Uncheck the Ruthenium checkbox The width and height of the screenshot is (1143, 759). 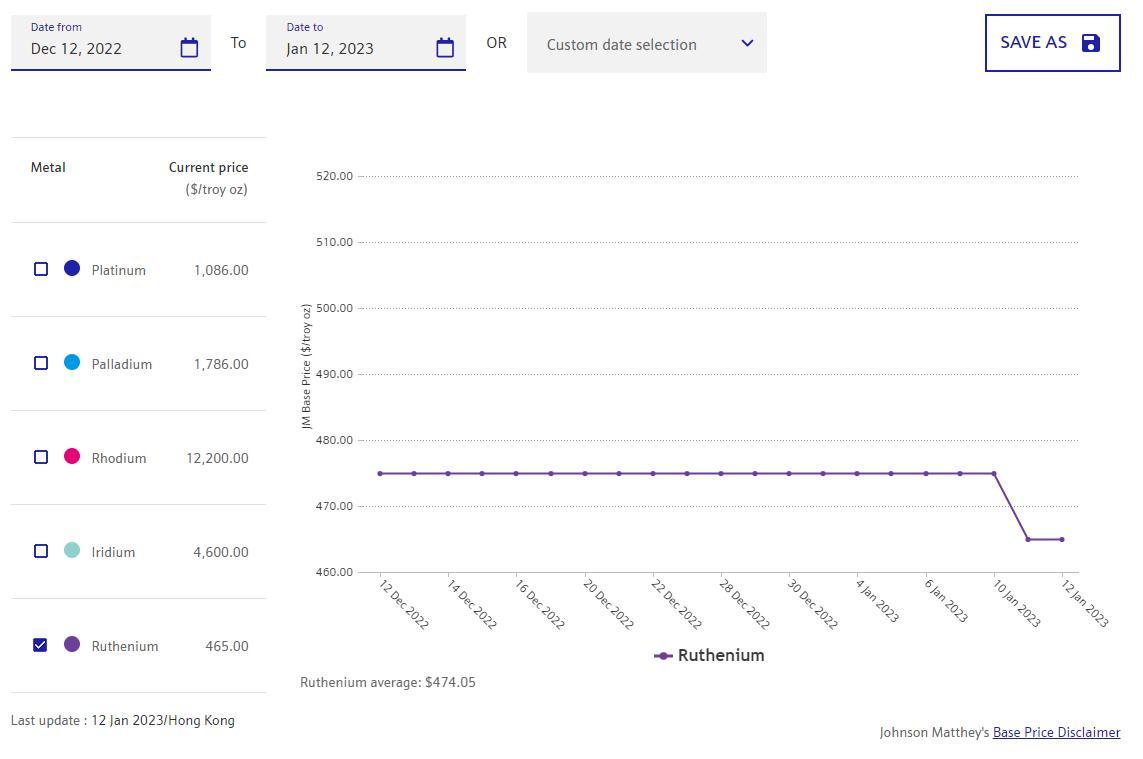tap(41, 645)
